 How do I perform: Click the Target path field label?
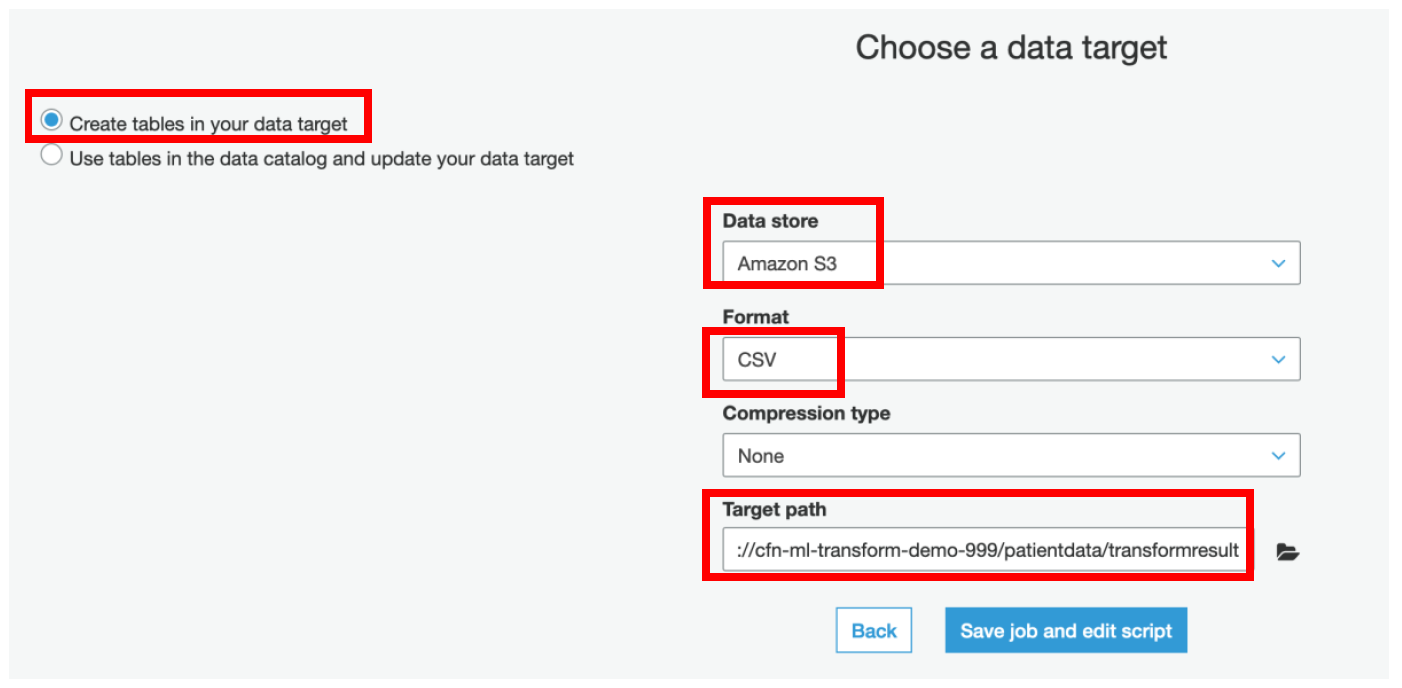click(x=775, y=510)
